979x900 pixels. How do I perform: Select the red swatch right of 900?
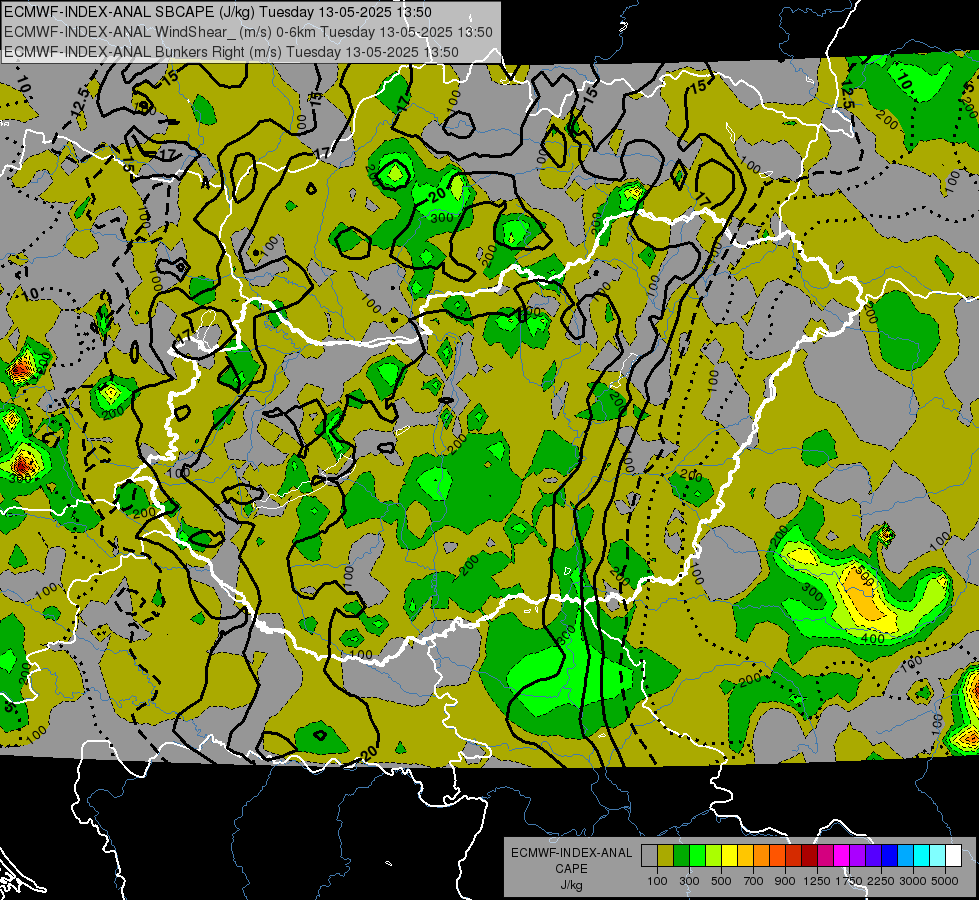pos(794,855)
